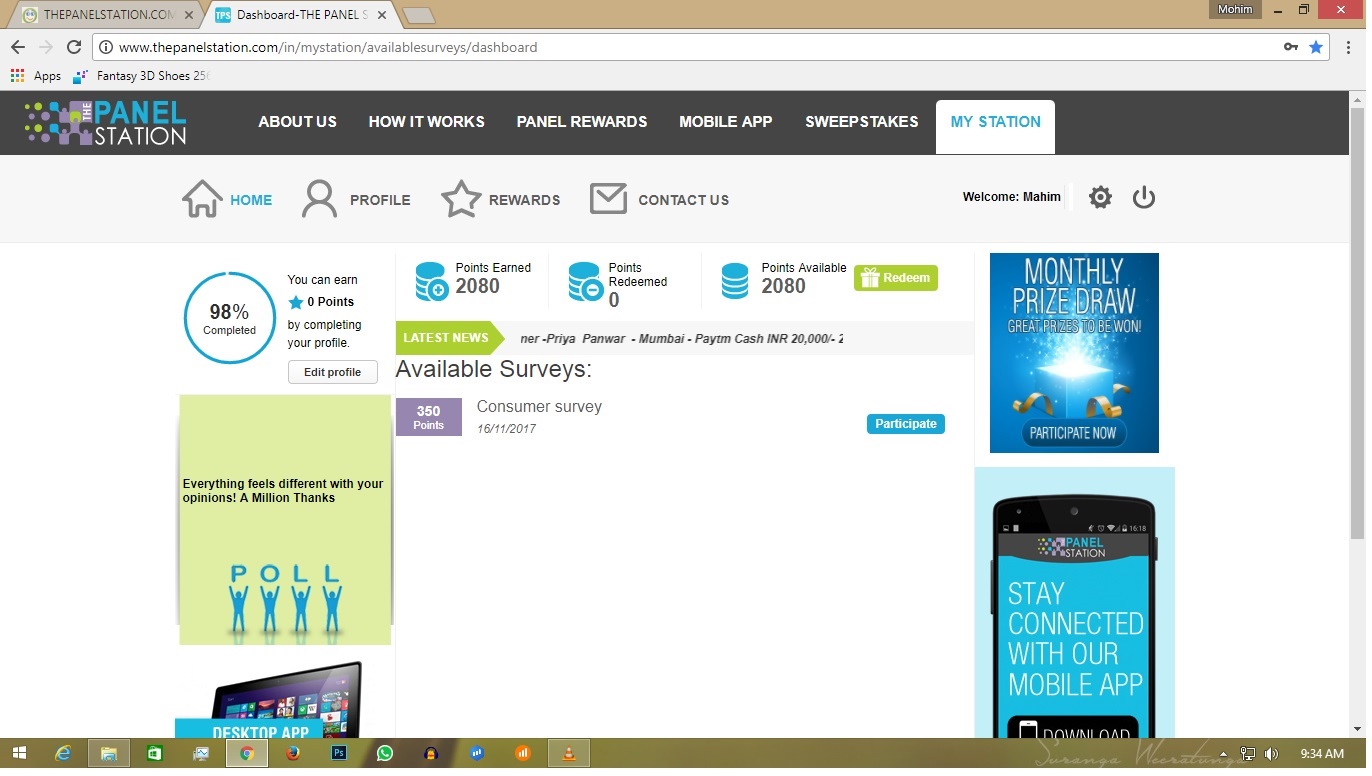Click the Rewards star icon
This screenshot has width=1372, height=776.
[x=461, y=199]
